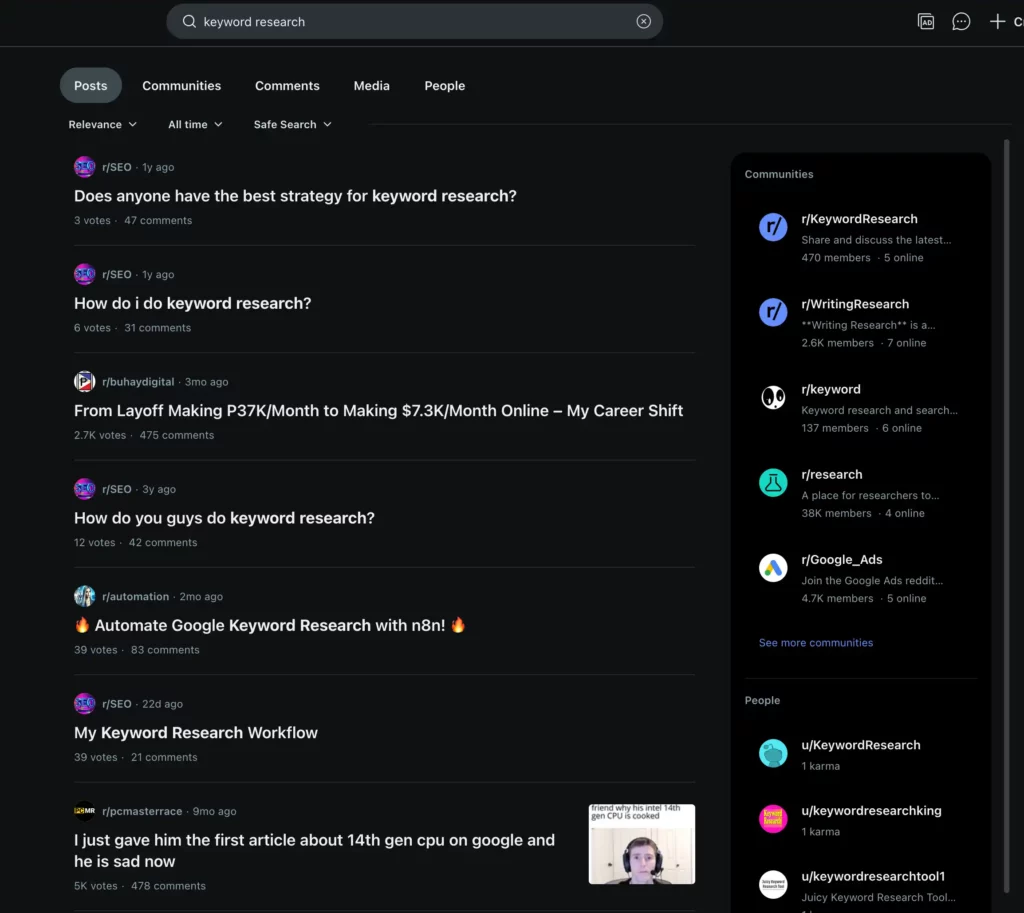Click the r/research flask icon
The height and width of the screenshot is (913, 1024).
pos(772,483)
